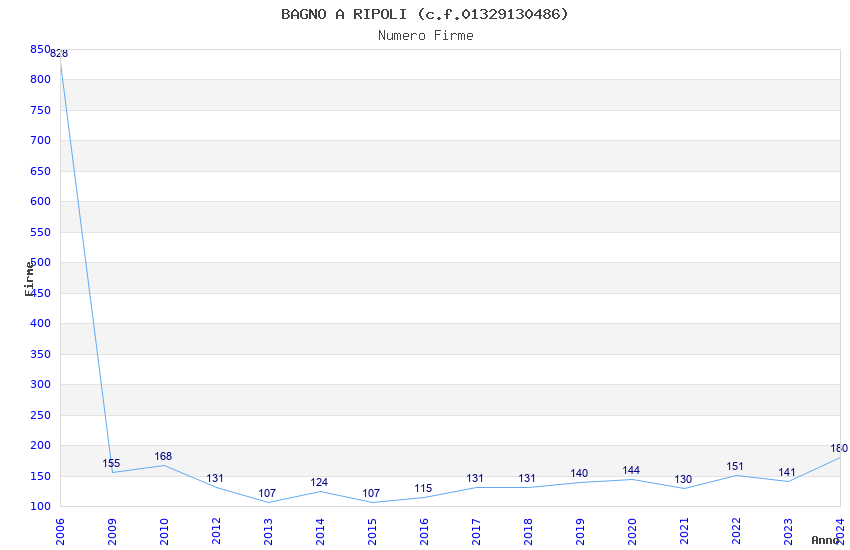Click the 140 data label
850x550 pixels.
579,473
